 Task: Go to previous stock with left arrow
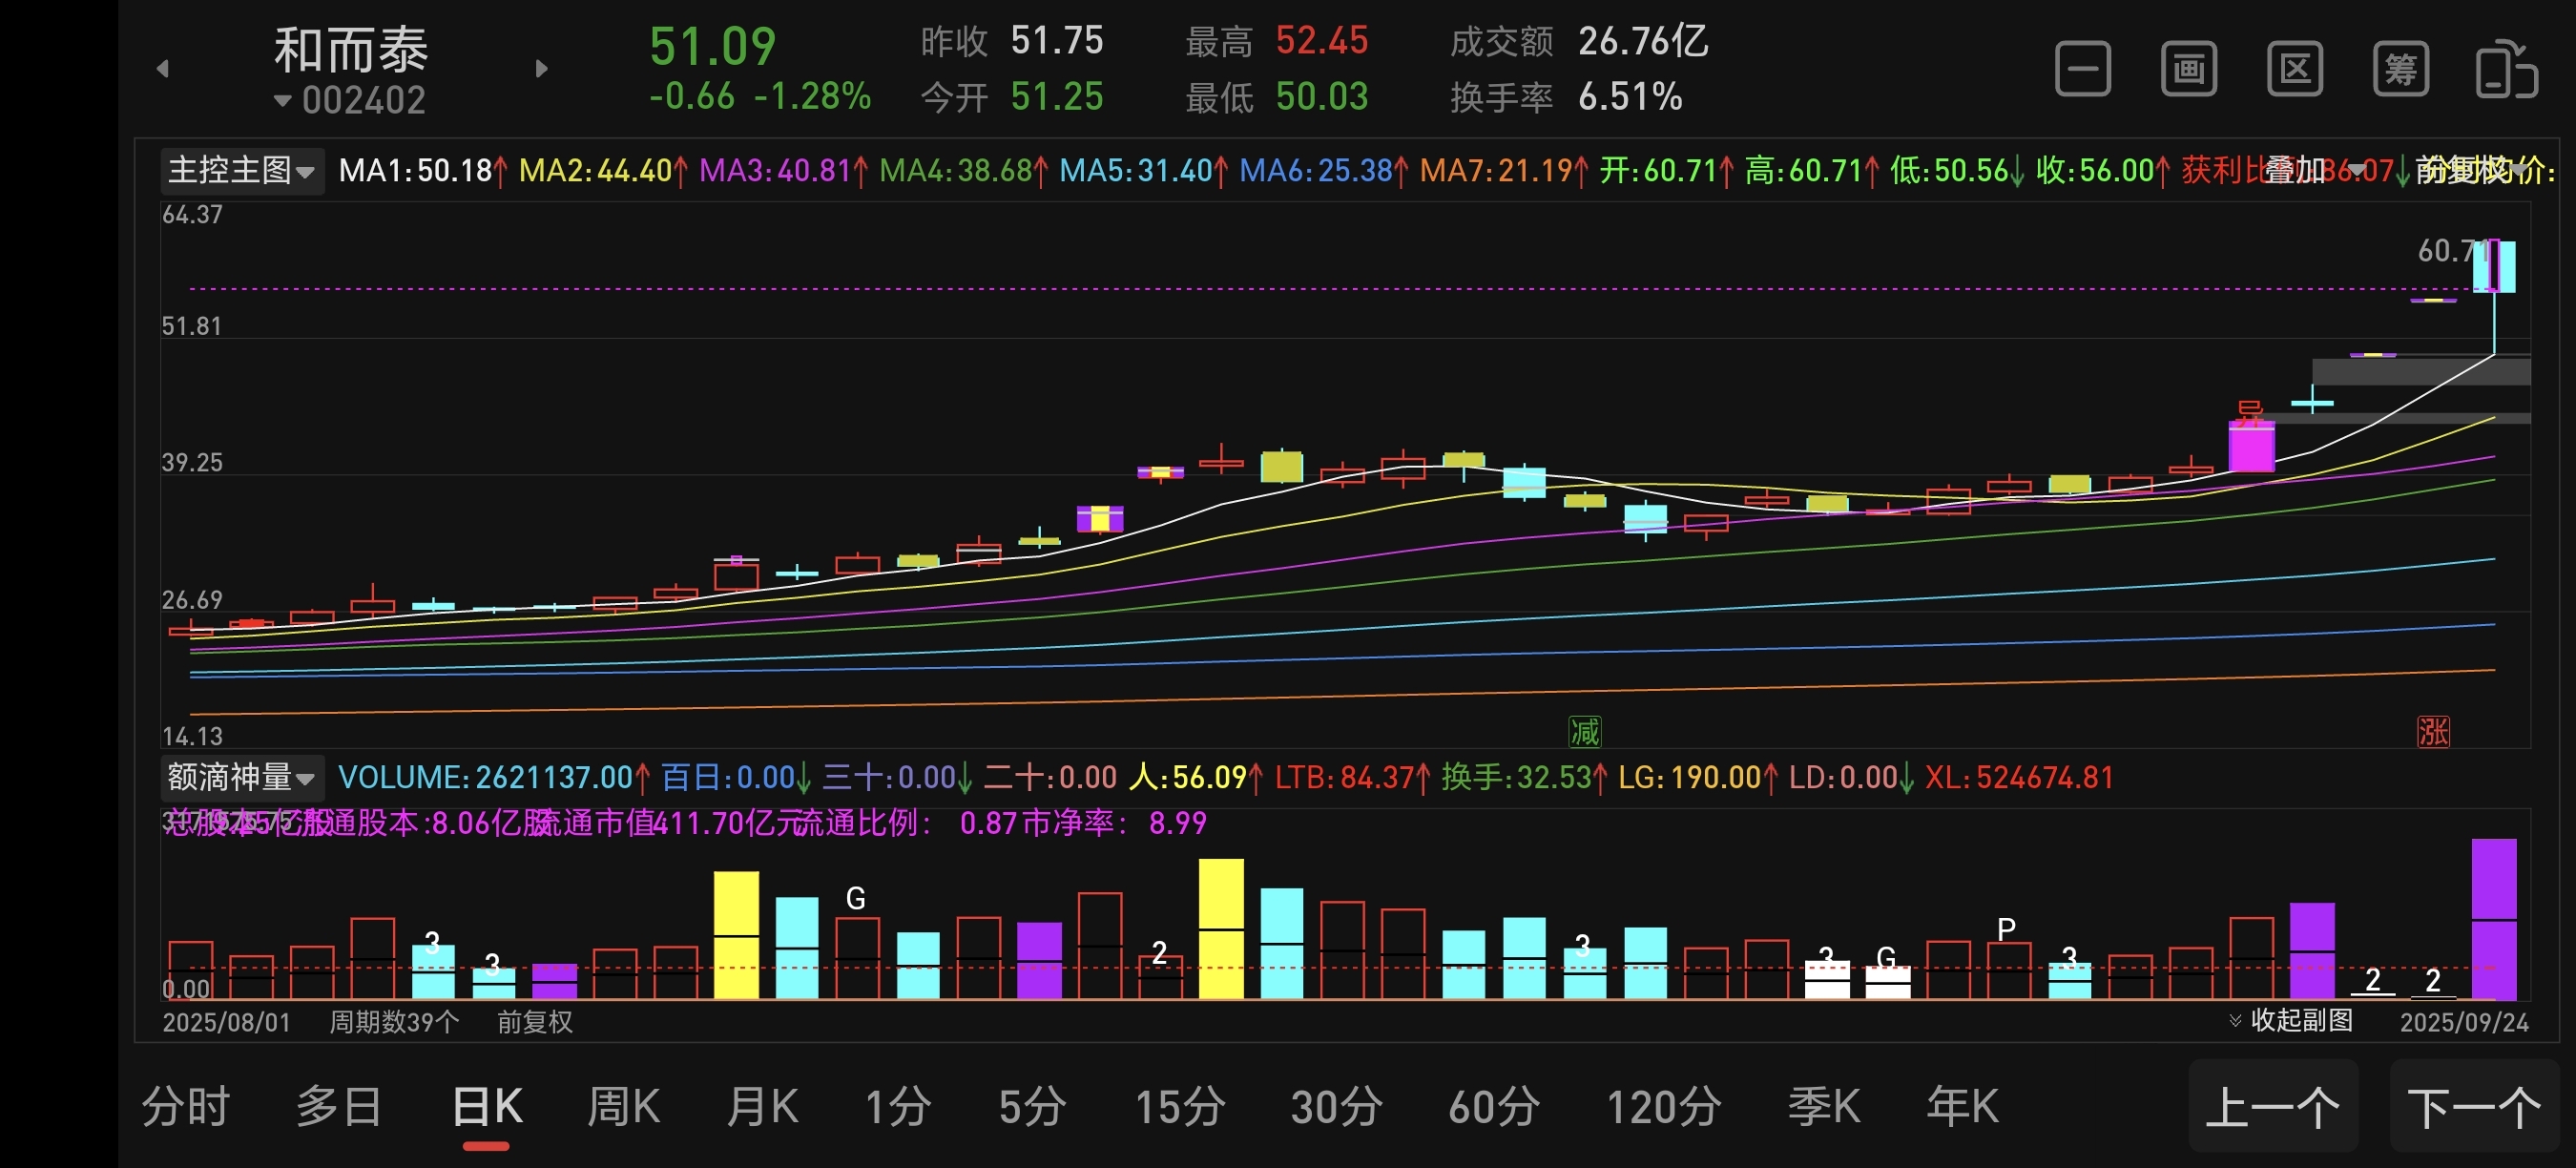163,69
